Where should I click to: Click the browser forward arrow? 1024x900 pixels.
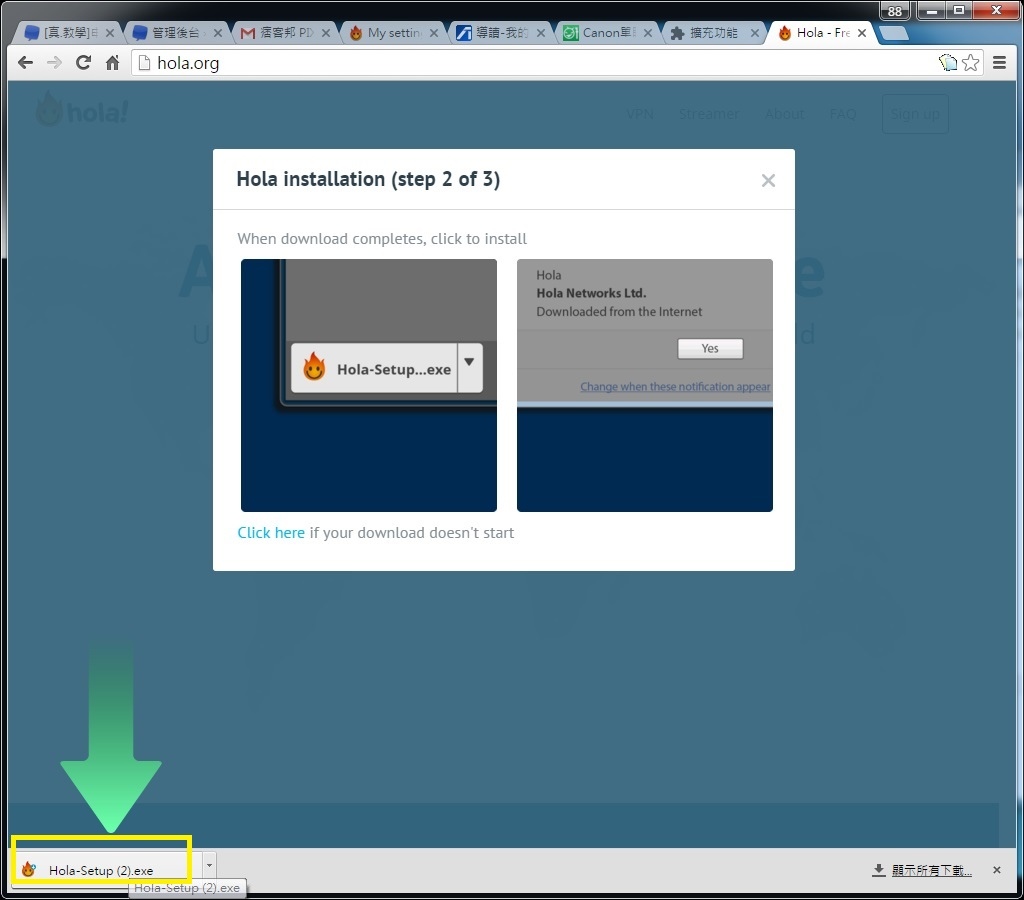click(54, 63)
